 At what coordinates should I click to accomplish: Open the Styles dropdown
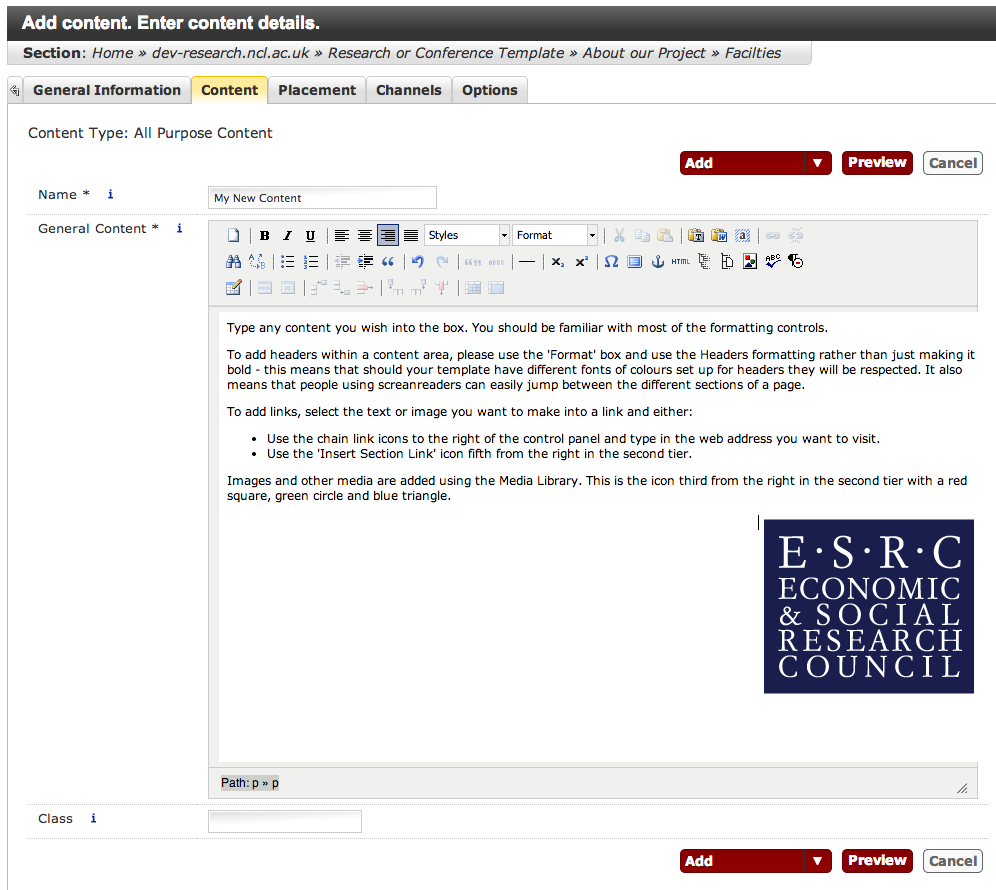tap(467, 235)
